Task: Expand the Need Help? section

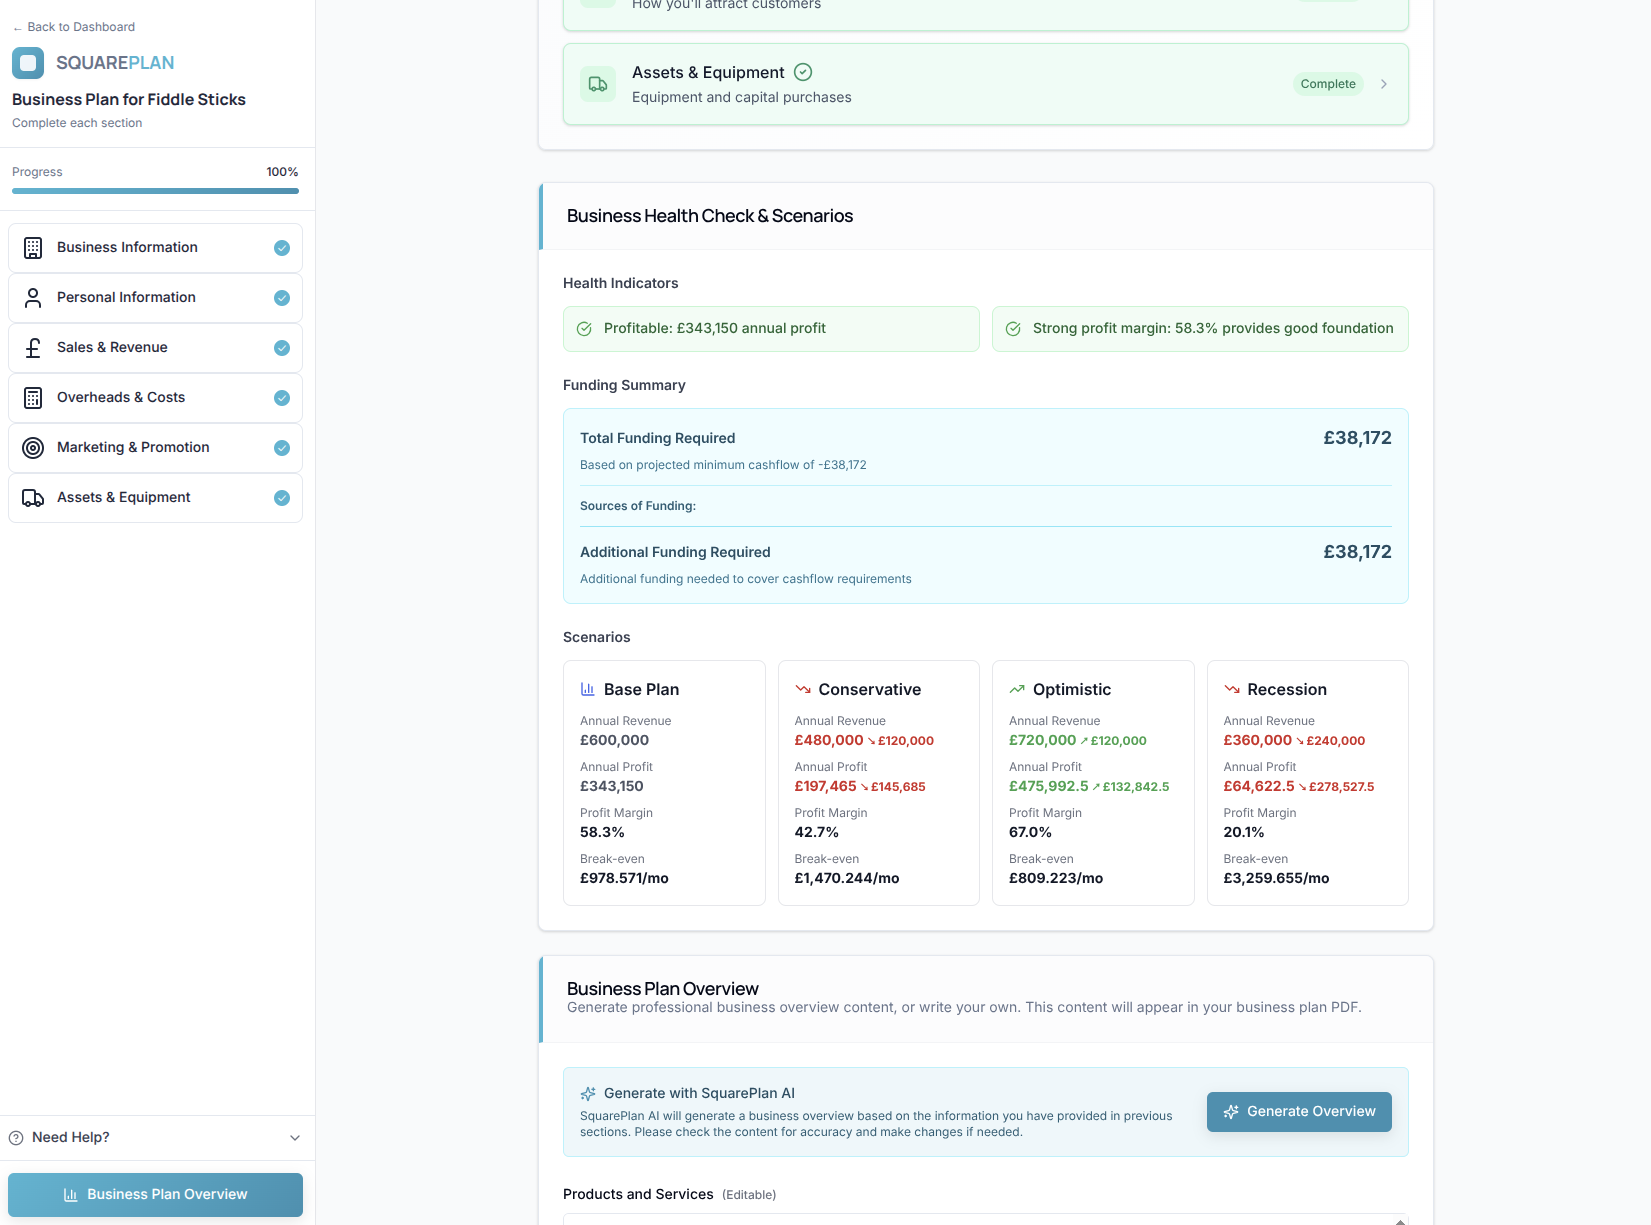Action: [295, 1138]
